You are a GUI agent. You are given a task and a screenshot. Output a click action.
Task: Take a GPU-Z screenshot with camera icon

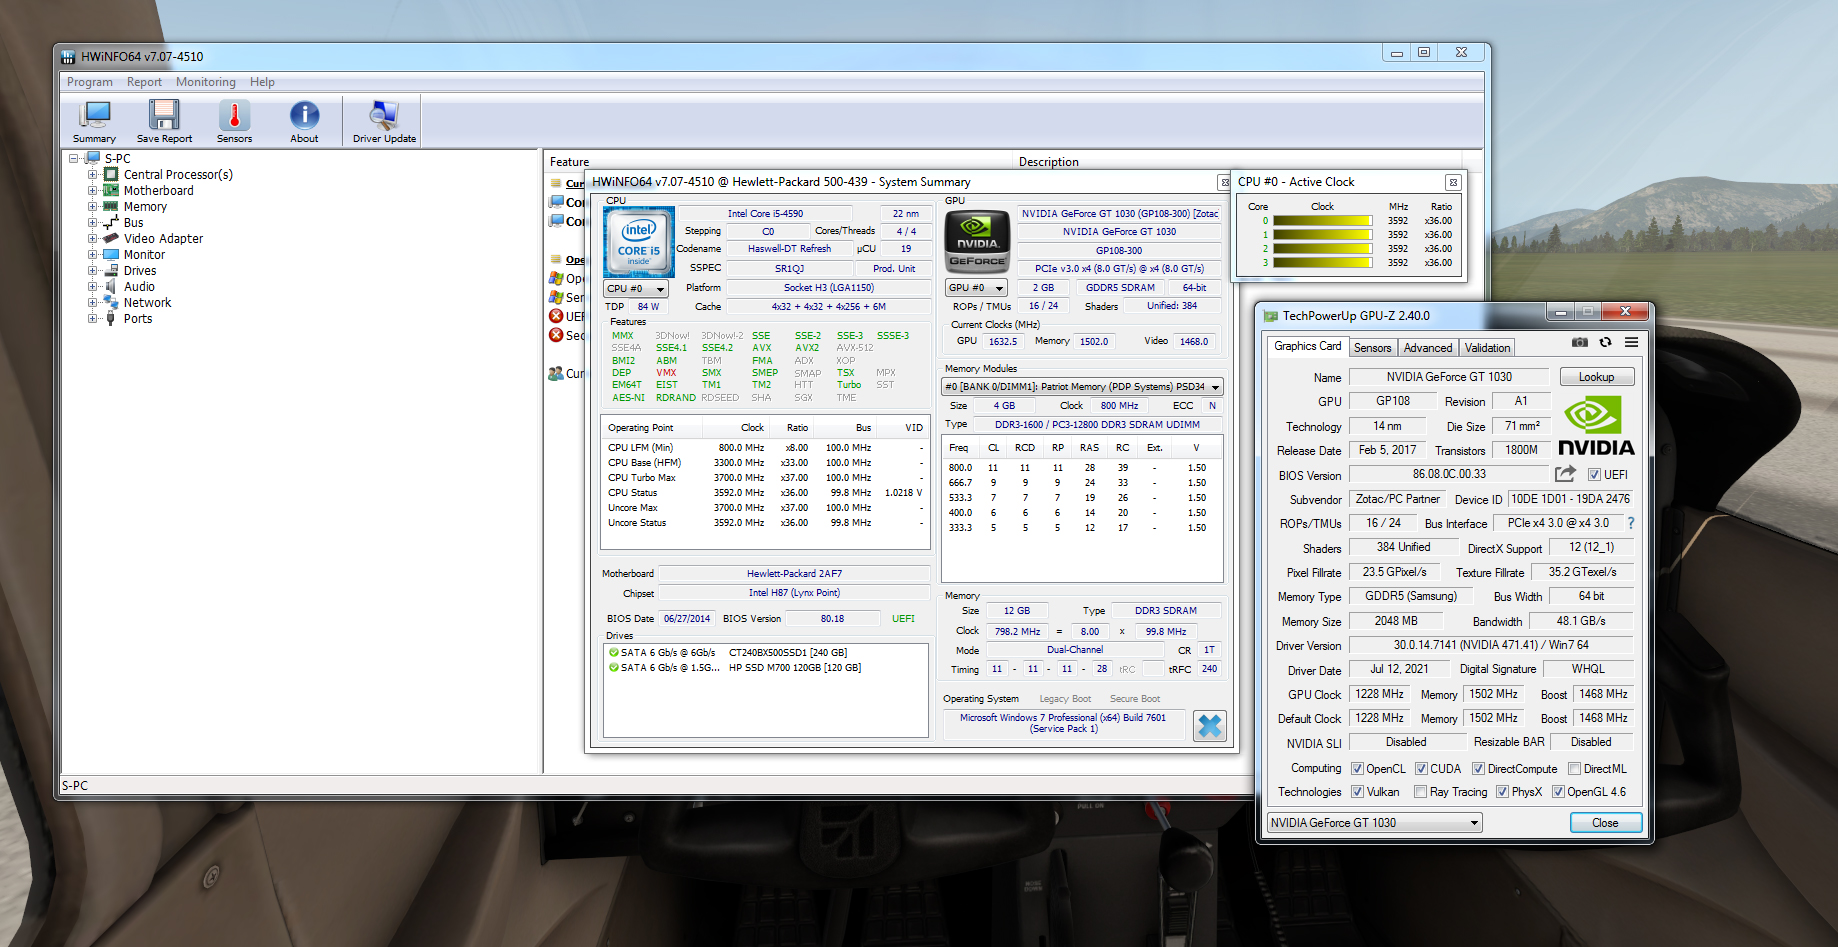click(1579, 342)
